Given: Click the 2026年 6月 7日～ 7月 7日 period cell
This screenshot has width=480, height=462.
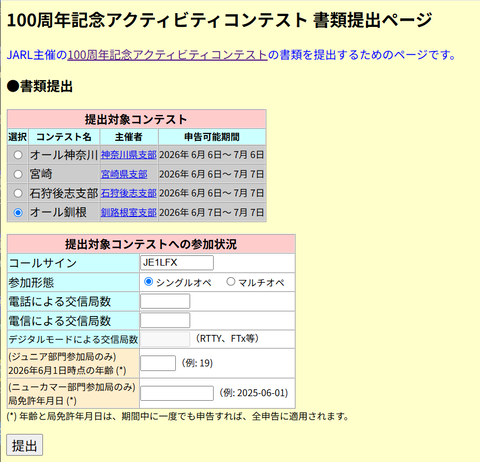Looking at the screenshot, I should (212, 213).
